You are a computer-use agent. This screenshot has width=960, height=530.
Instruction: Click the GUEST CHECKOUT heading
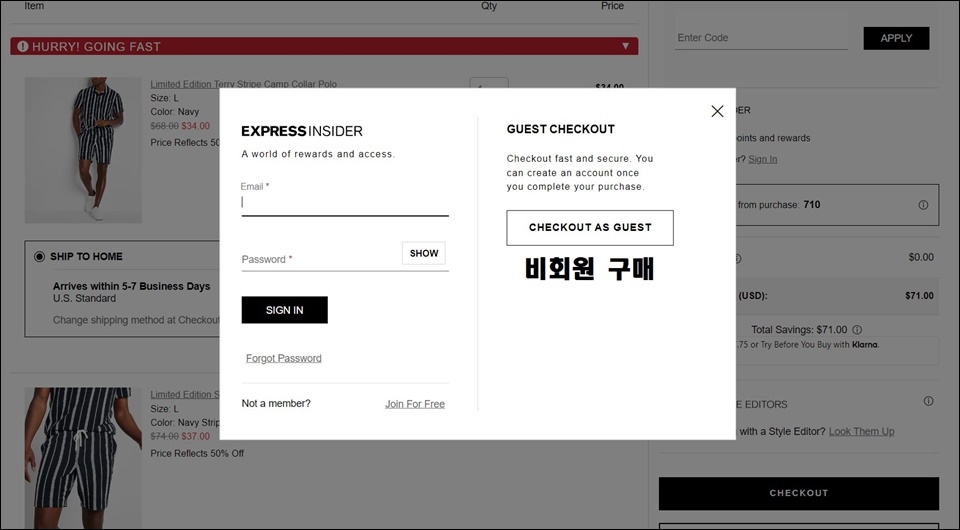click(560, 129)
